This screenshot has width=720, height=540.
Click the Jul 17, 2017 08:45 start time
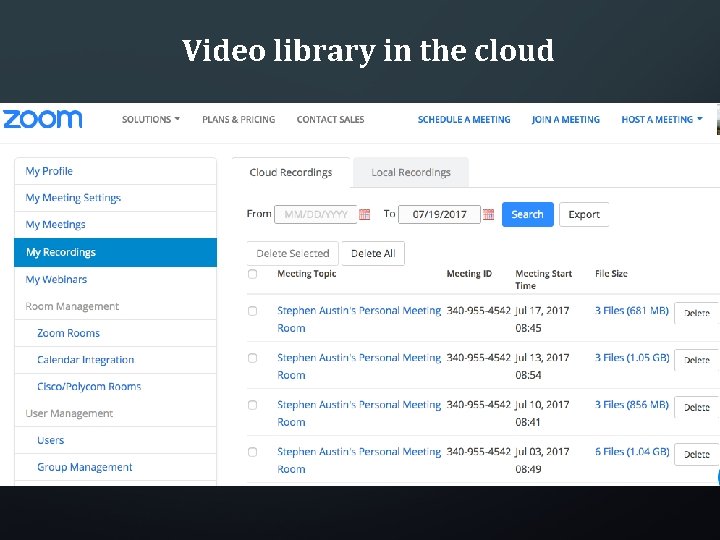point(542,319)
